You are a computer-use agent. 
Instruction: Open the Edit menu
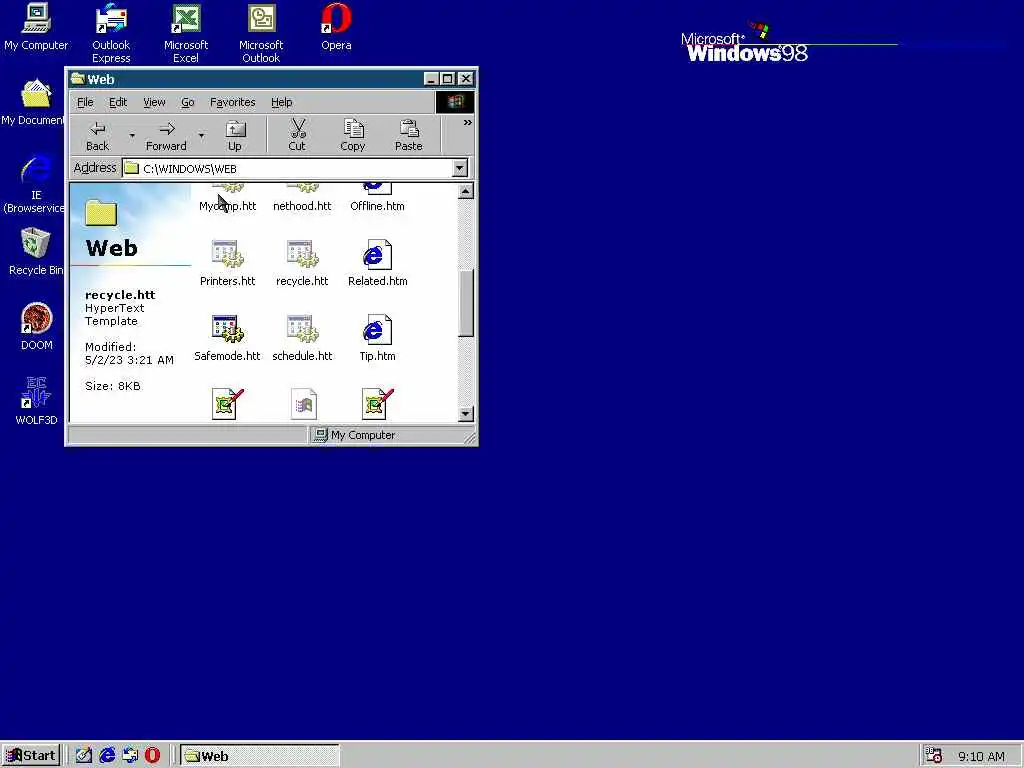118,103
